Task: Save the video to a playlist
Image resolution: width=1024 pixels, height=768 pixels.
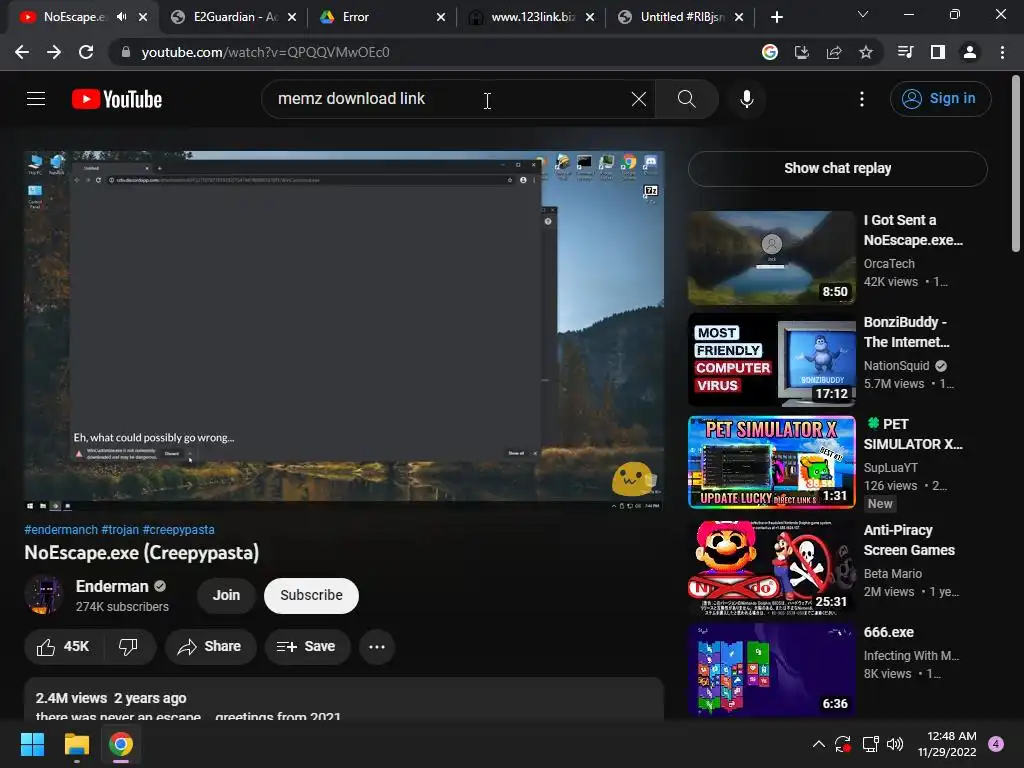Action: click(x=307, y=647)
